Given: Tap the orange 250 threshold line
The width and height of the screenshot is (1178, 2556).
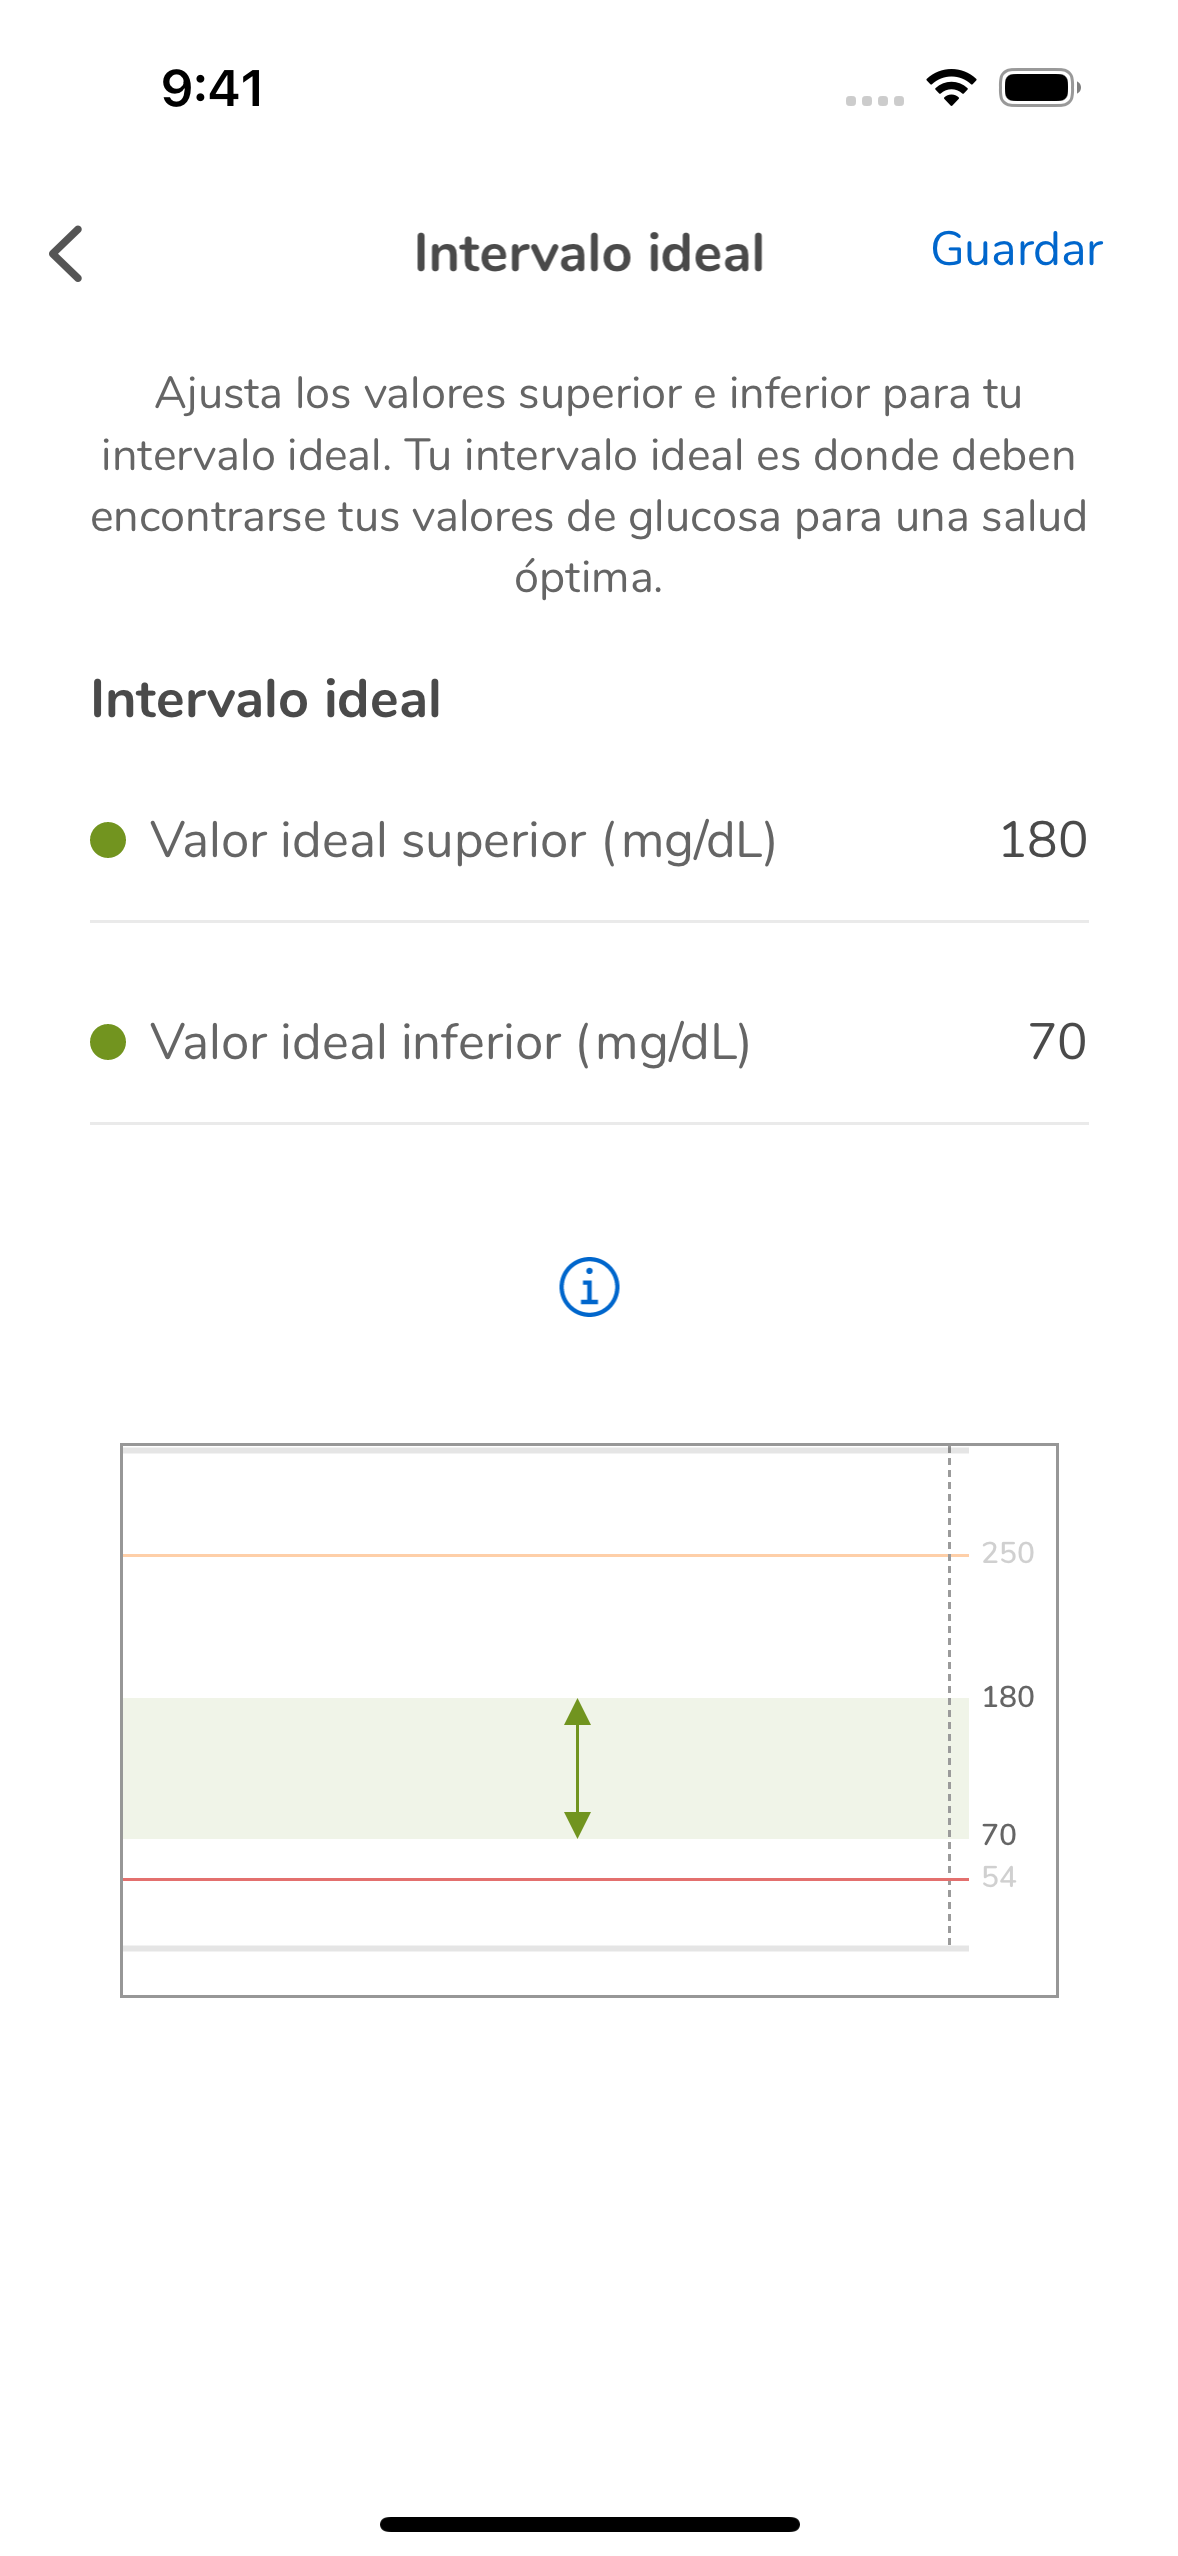Looking at the screenshot, I should click(500, 1555).
